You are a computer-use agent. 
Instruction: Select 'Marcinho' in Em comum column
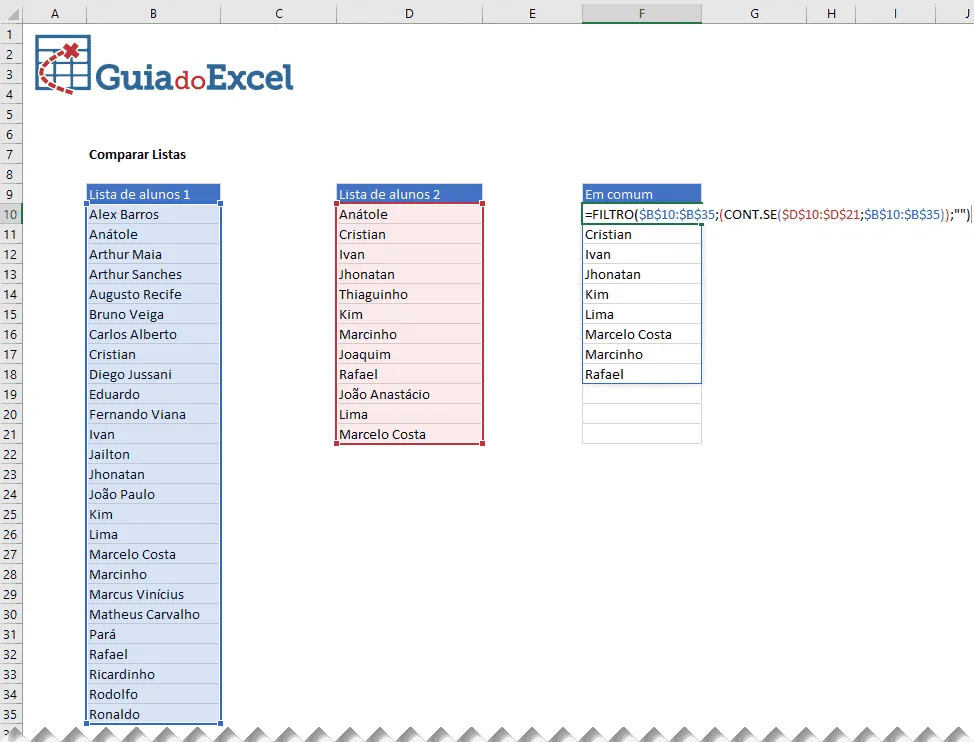pos(642,355)
